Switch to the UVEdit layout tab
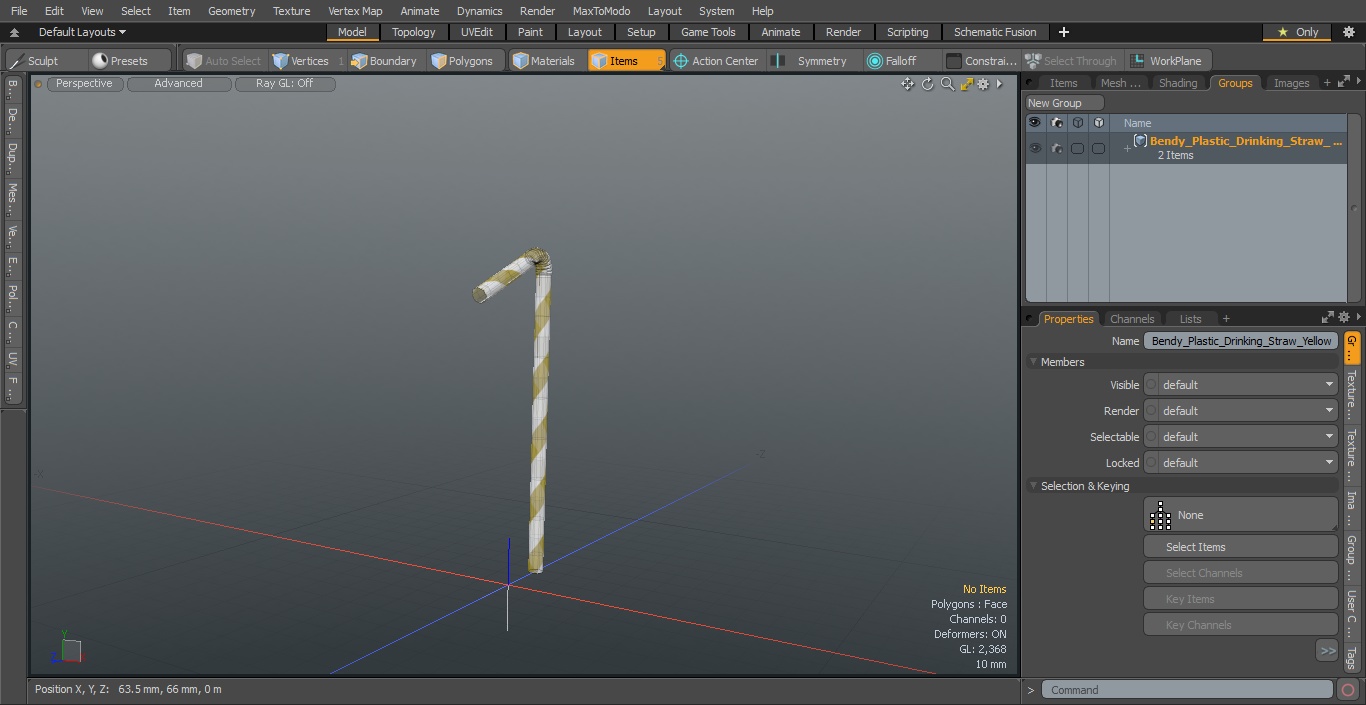Screen dimensions: 1366x705 tap(477, 32)
